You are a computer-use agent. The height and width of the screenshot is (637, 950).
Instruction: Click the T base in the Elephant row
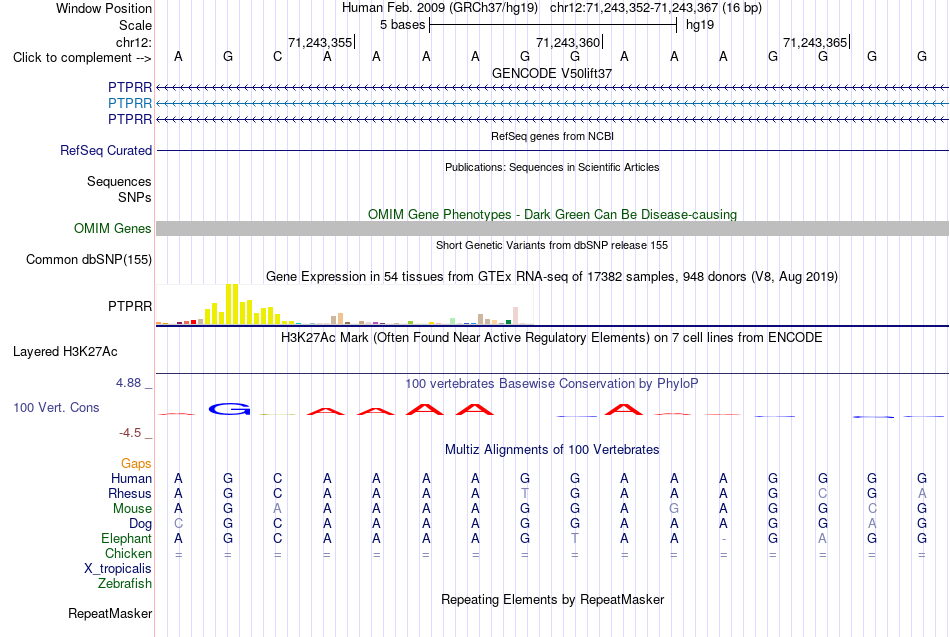574,538
